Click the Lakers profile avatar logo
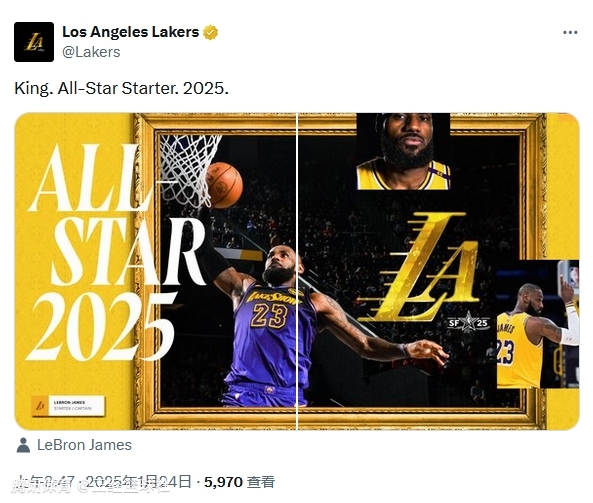 34,42
